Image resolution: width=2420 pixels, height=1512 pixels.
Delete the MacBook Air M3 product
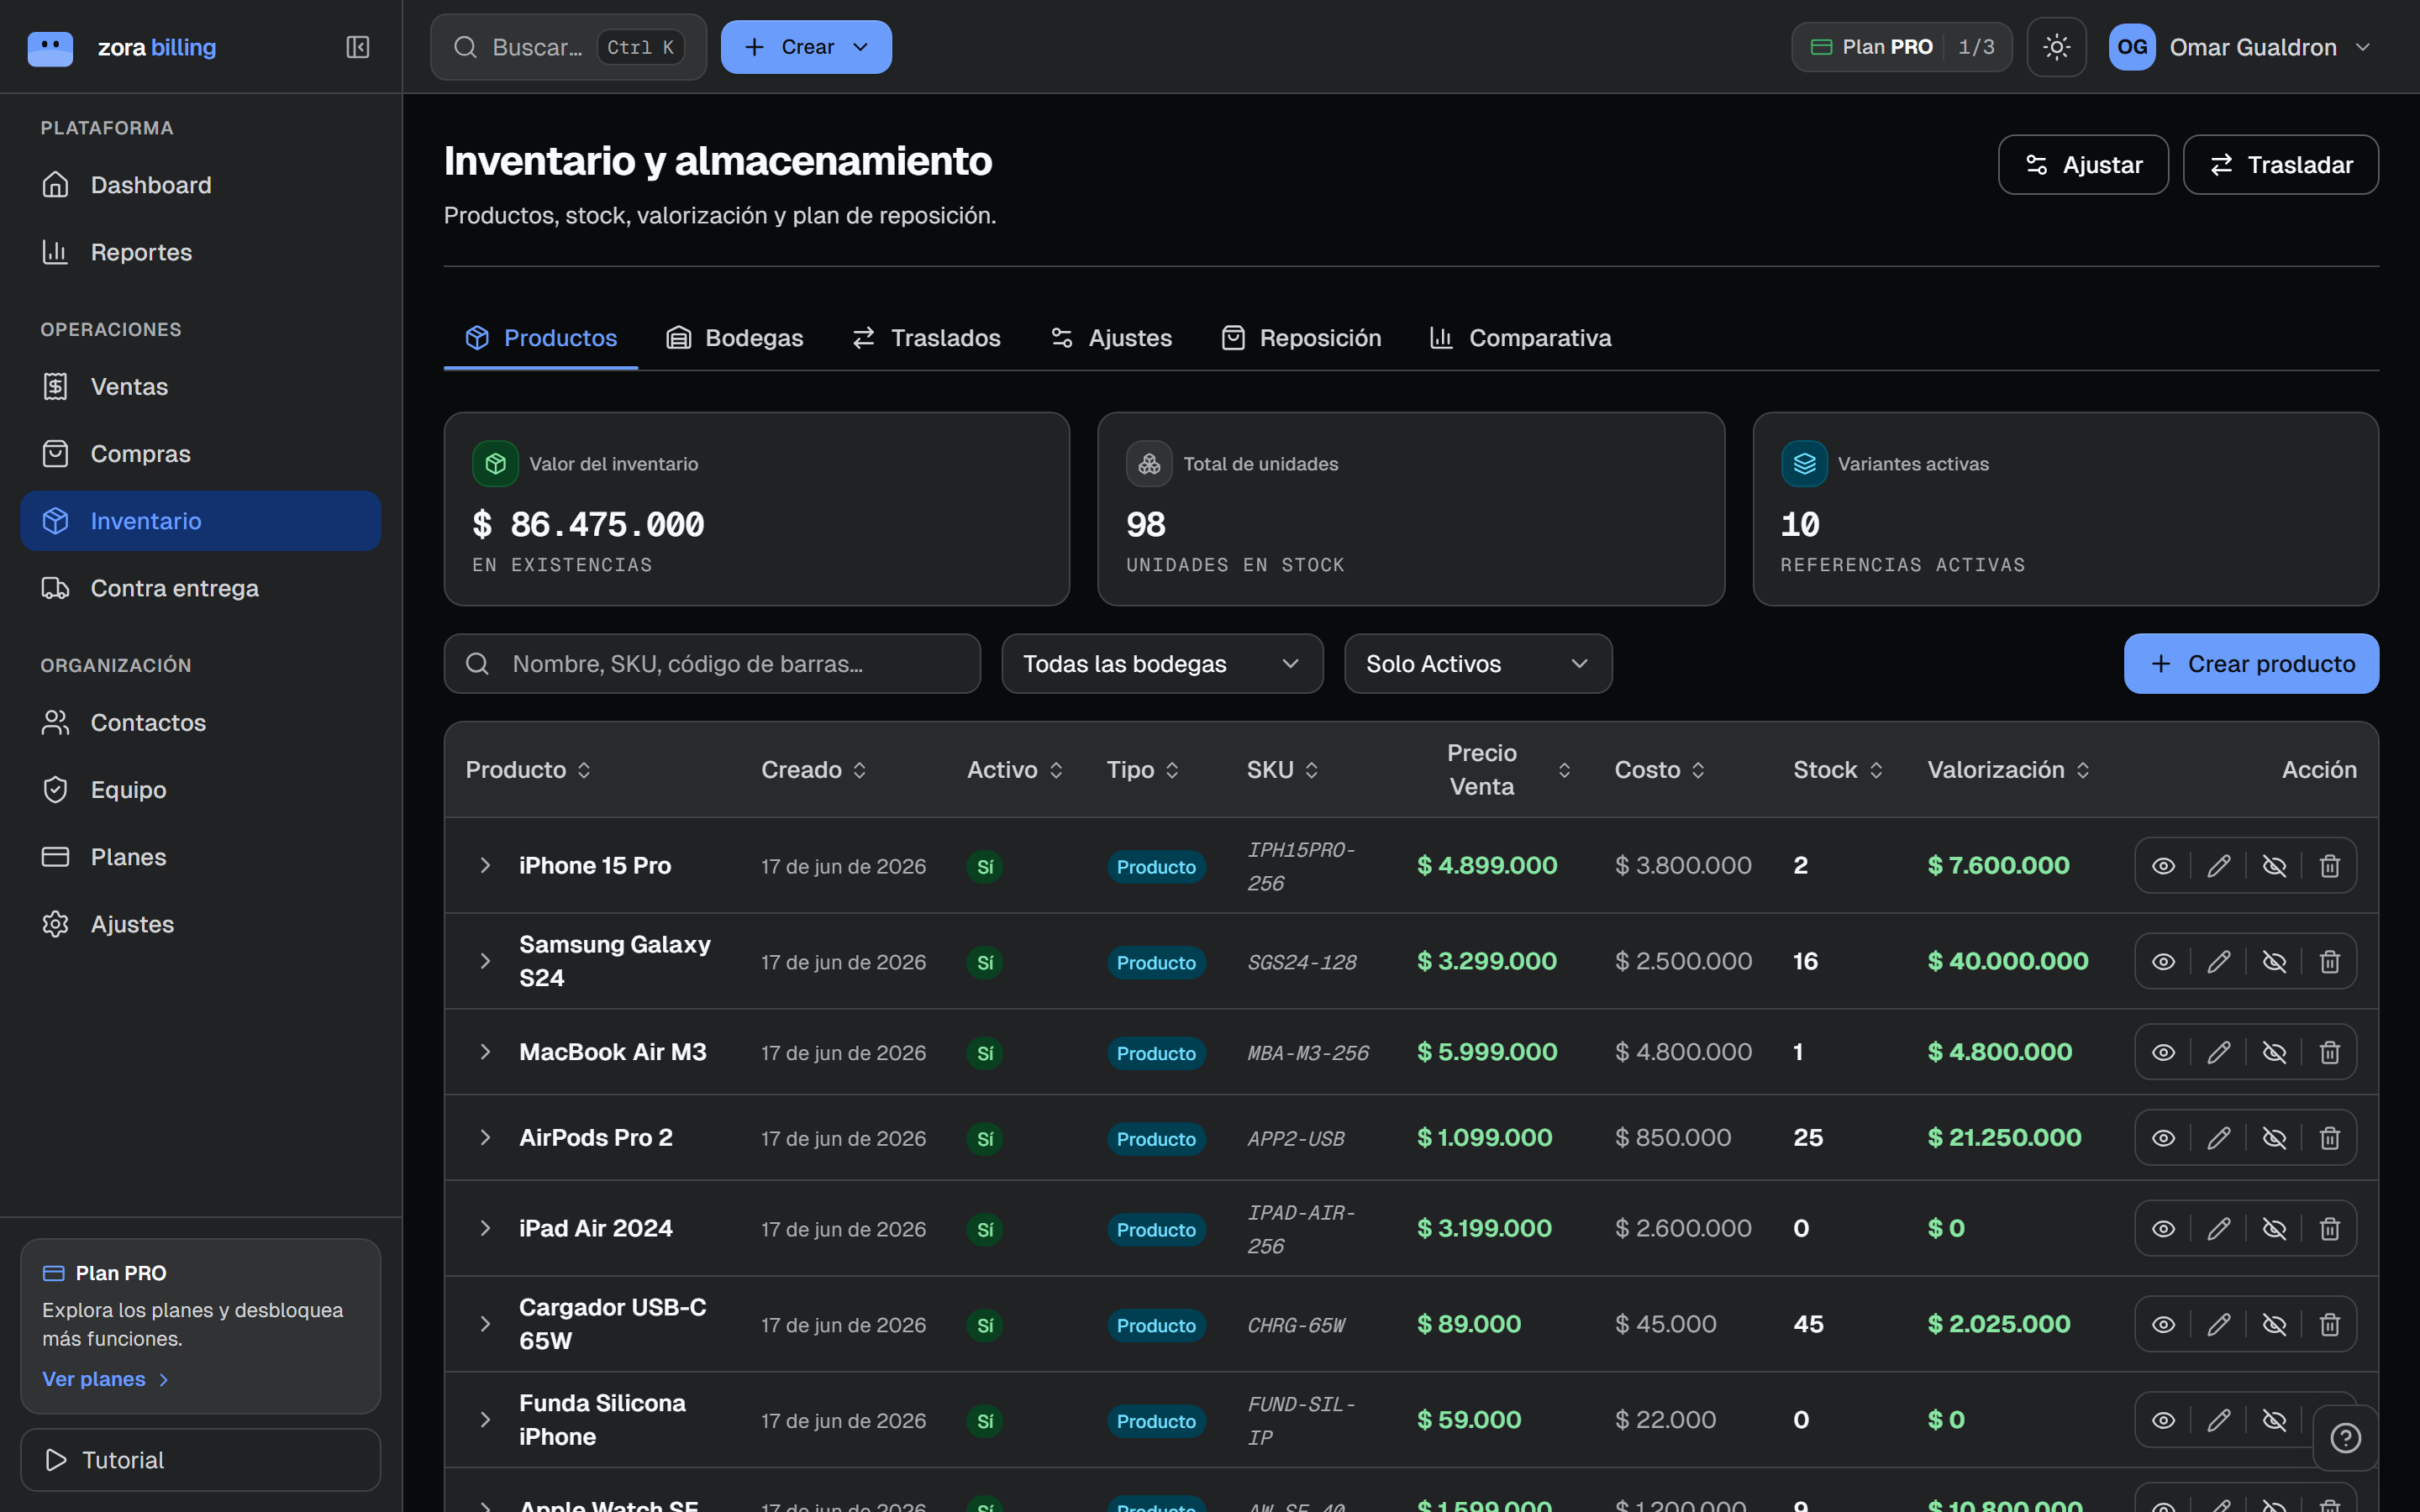2329,1053
